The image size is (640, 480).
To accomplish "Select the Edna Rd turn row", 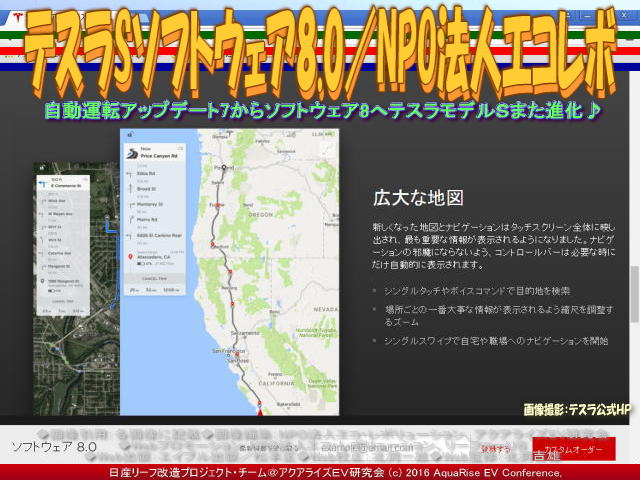I will (x=155, y=173).
